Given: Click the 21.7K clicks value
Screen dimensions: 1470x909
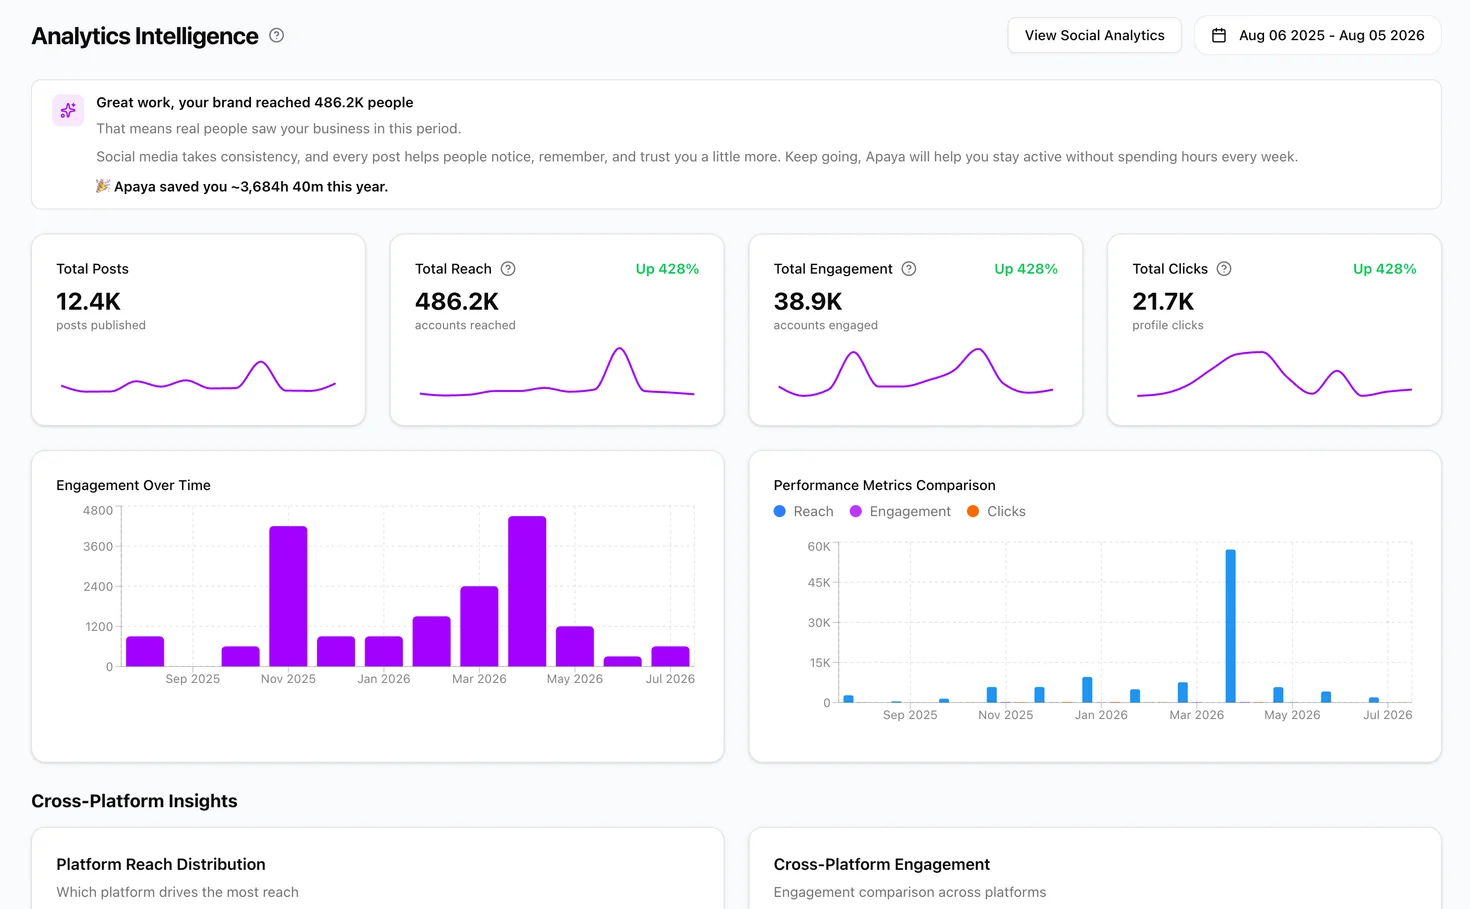Looking at the screenshot, I should coord(1163,301).
